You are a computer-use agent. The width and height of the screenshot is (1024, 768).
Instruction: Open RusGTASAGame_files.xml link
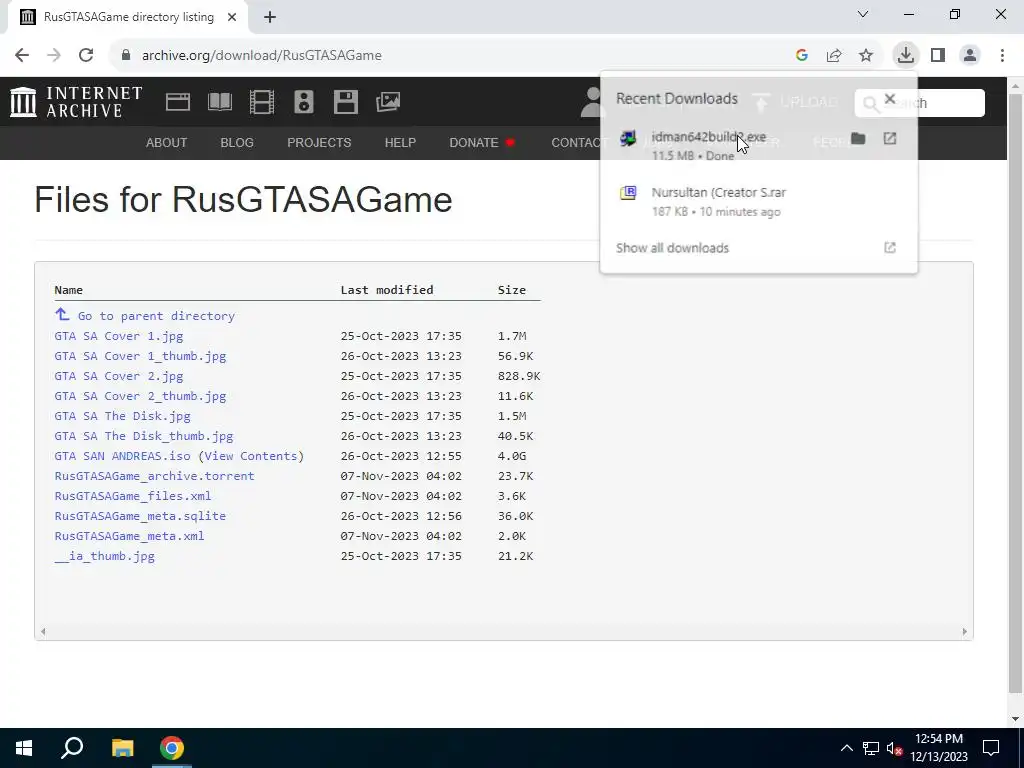pyautogui.click(x=133, y=496)
